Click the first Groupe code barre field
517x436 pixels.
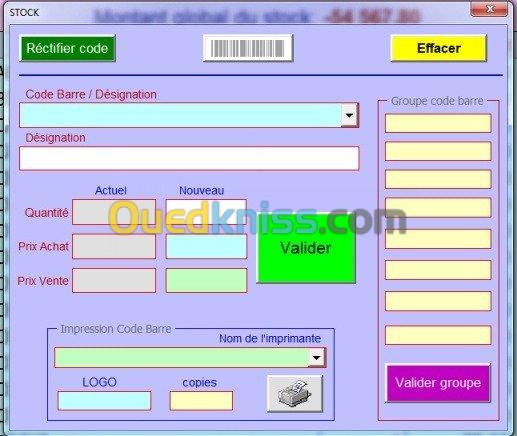coord(438,123)
